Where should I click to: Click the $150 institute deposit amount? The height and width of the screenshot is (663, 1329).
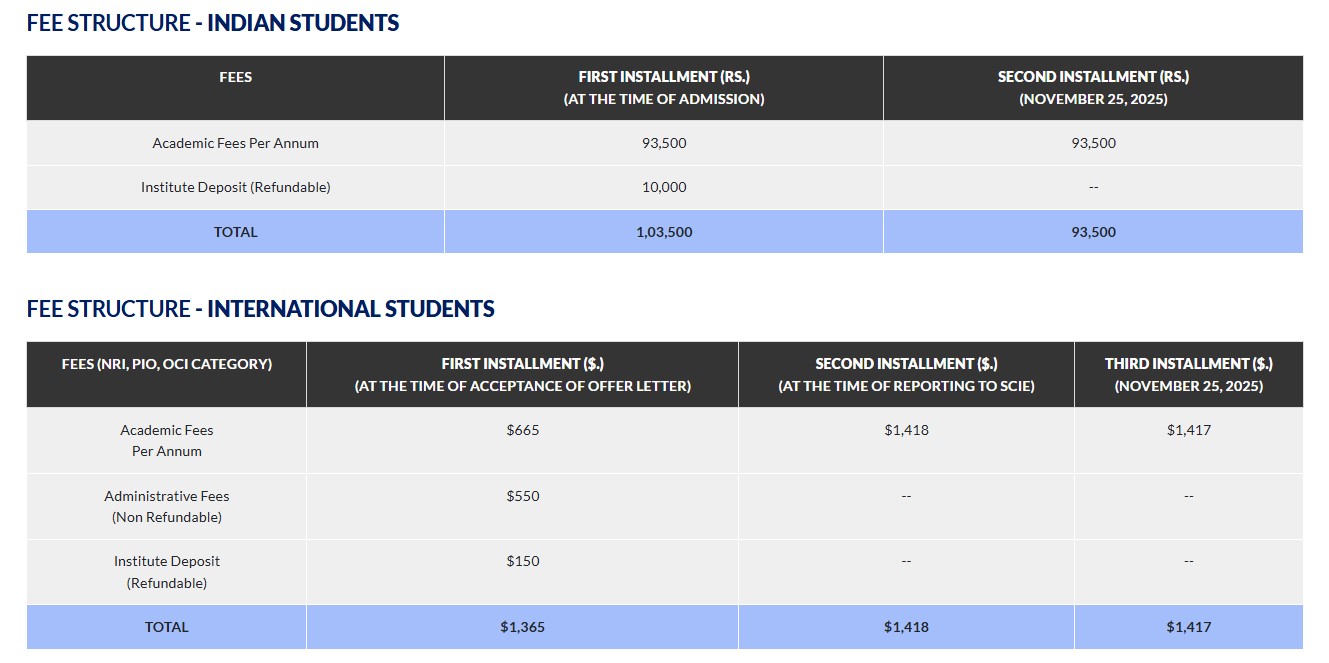coord(522,561)
